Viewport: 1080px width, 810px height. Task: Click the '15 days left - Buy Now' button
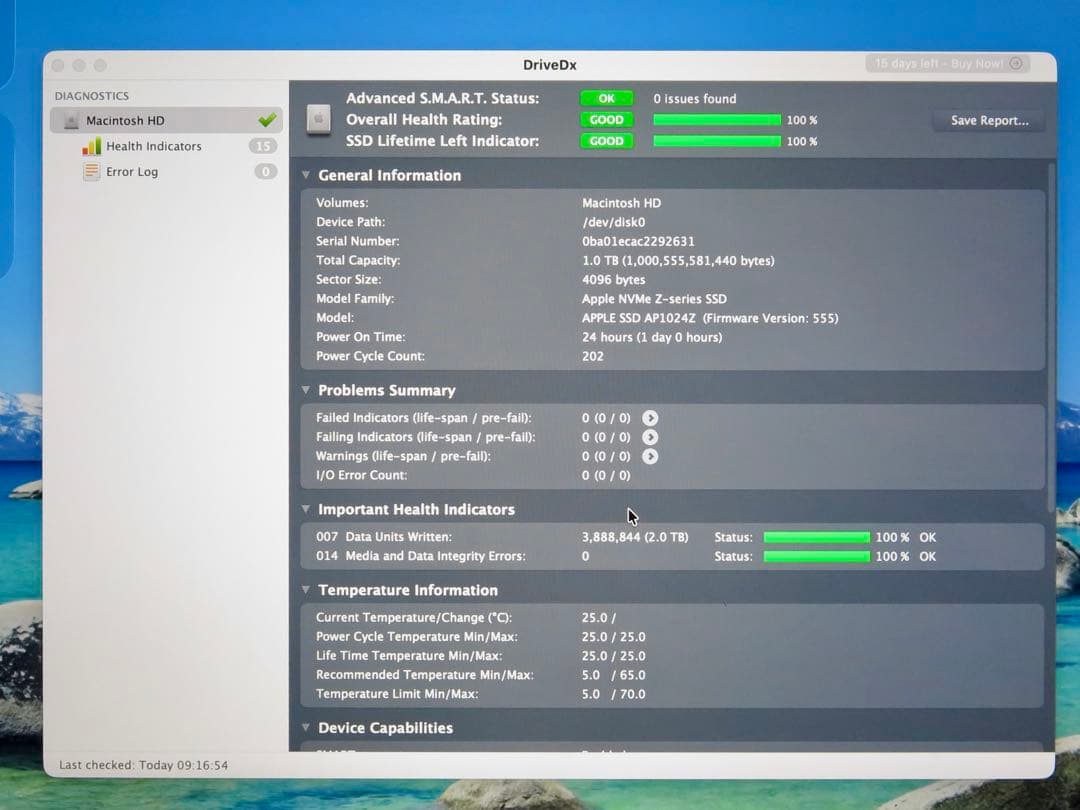(947, 64)
